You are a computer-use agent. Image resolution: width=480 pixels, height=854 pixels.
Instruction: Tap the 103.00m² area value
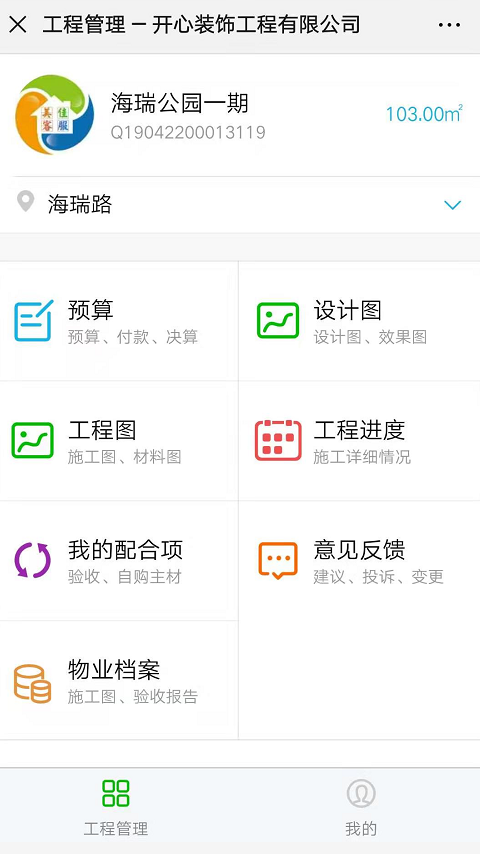[424, 113]
